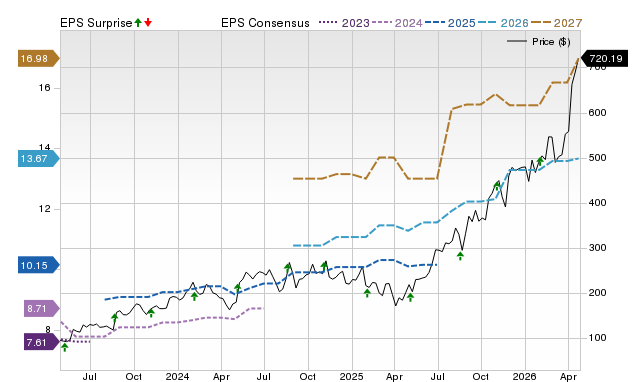Click the EPS Surprise label
This screenshot has width=640, height=382.
[96, 23]
